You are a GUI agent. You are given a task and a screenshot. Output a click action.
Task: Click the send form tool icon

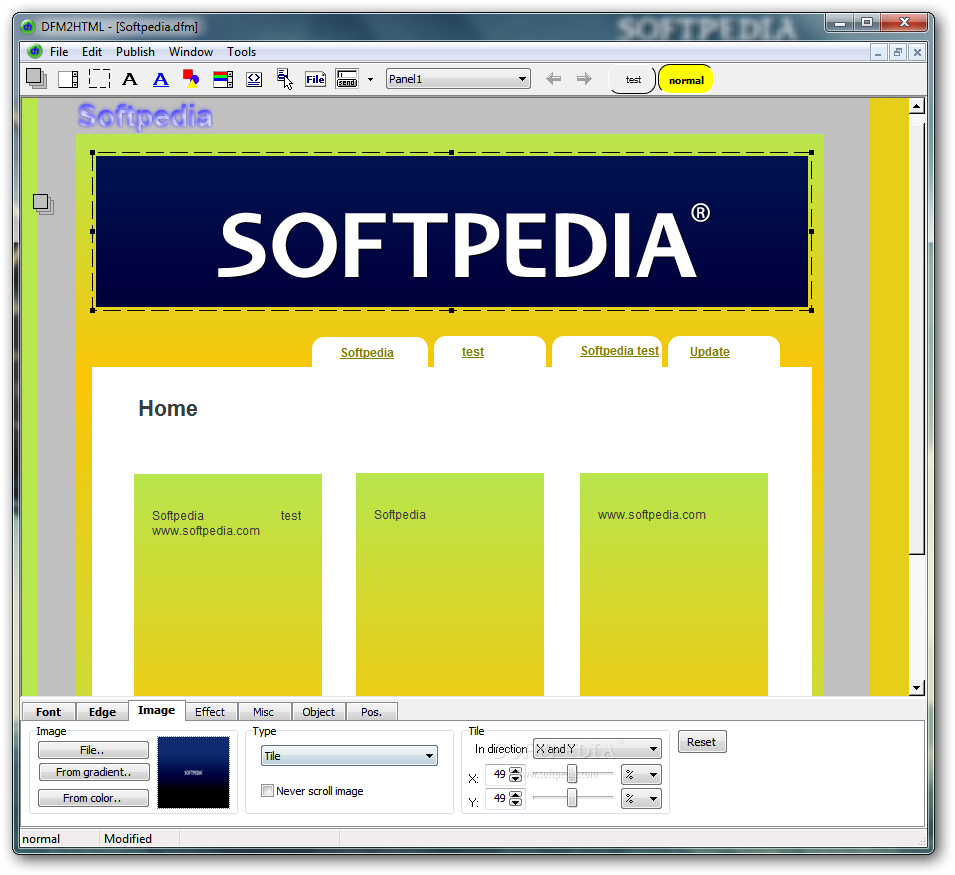[x=347, y=79]
